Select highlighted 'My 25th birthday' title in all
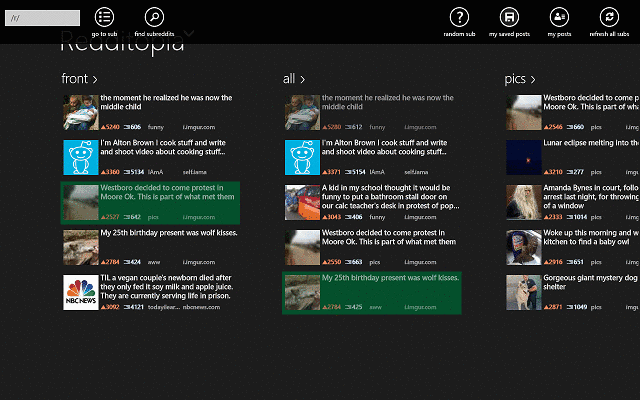 click(391, 278)
